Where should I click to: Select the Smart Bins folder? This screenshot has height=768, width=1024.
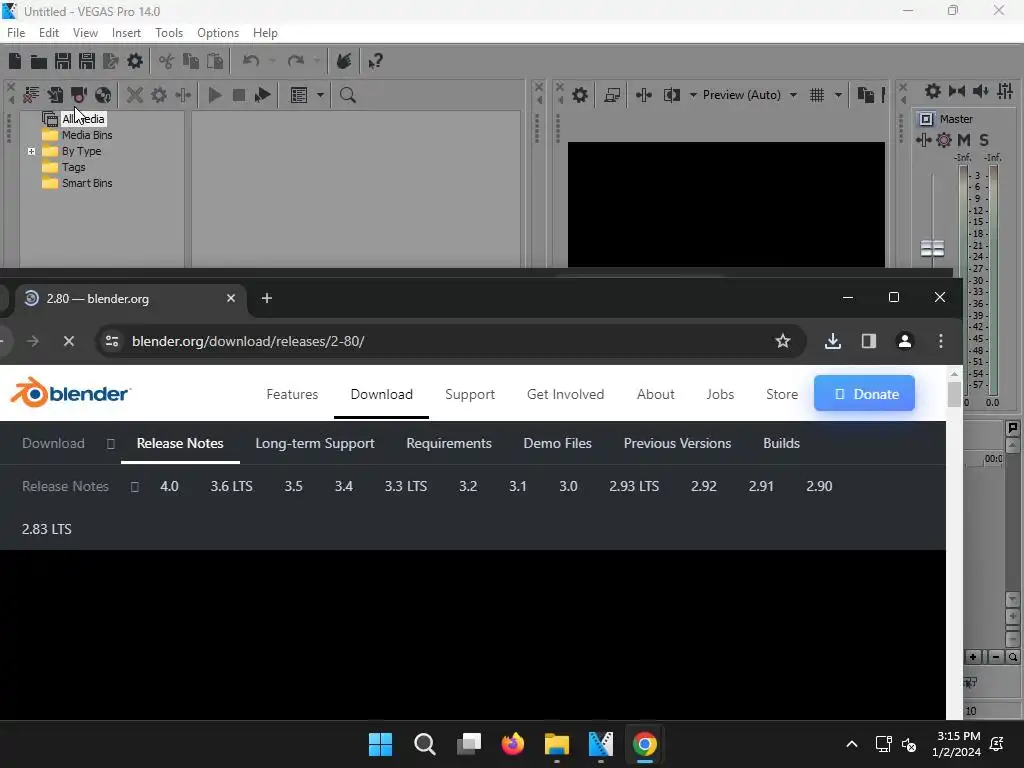[x=87, y=184]
